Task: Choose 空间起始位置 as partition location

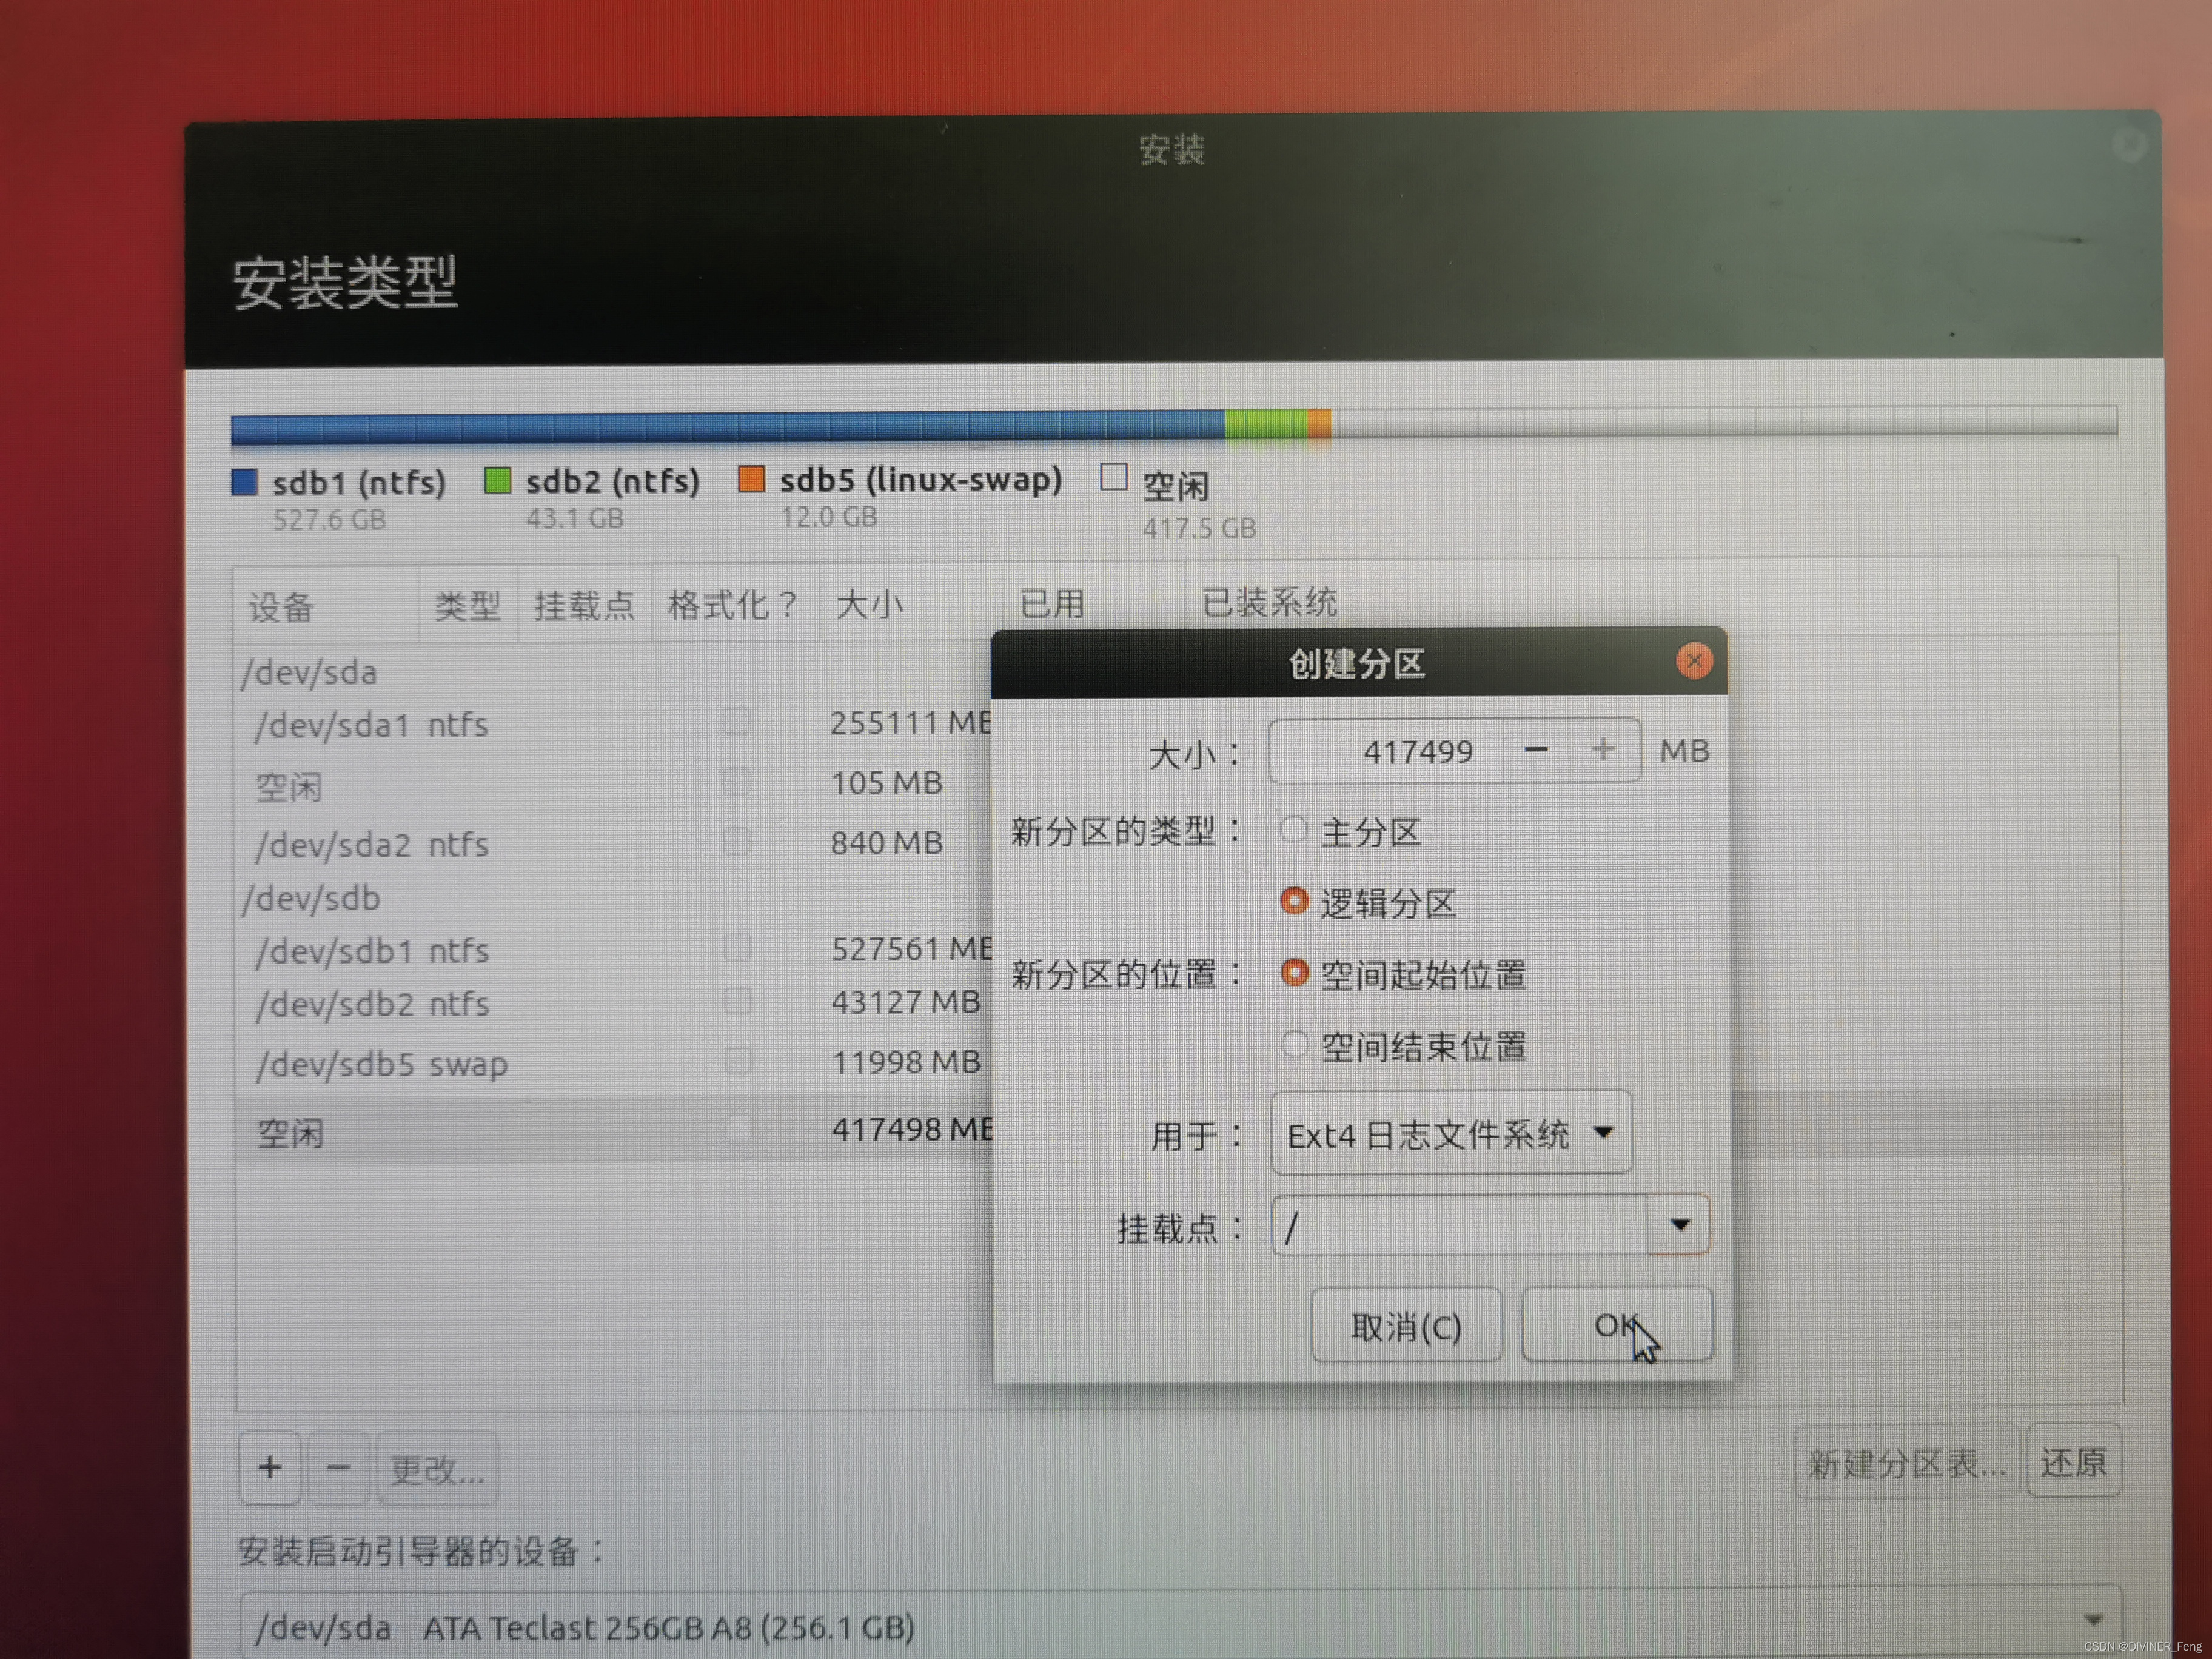Action: coord(1403,974)
